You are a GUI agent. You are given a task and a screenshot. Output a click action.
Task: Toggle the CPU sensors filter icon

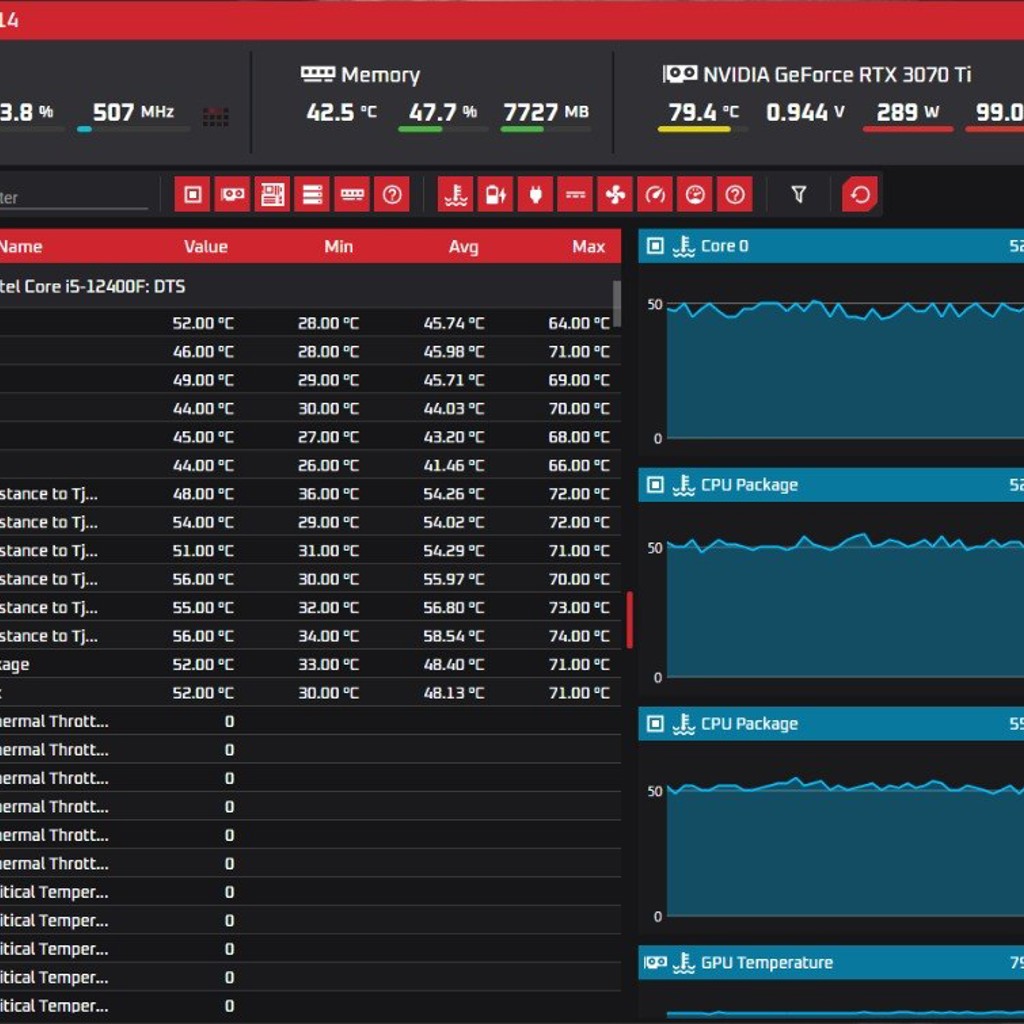pos(192,194)
